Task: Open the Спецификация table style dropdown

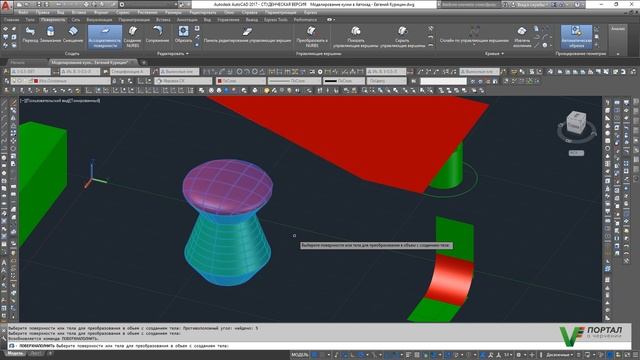Action: tap(130, 71)
